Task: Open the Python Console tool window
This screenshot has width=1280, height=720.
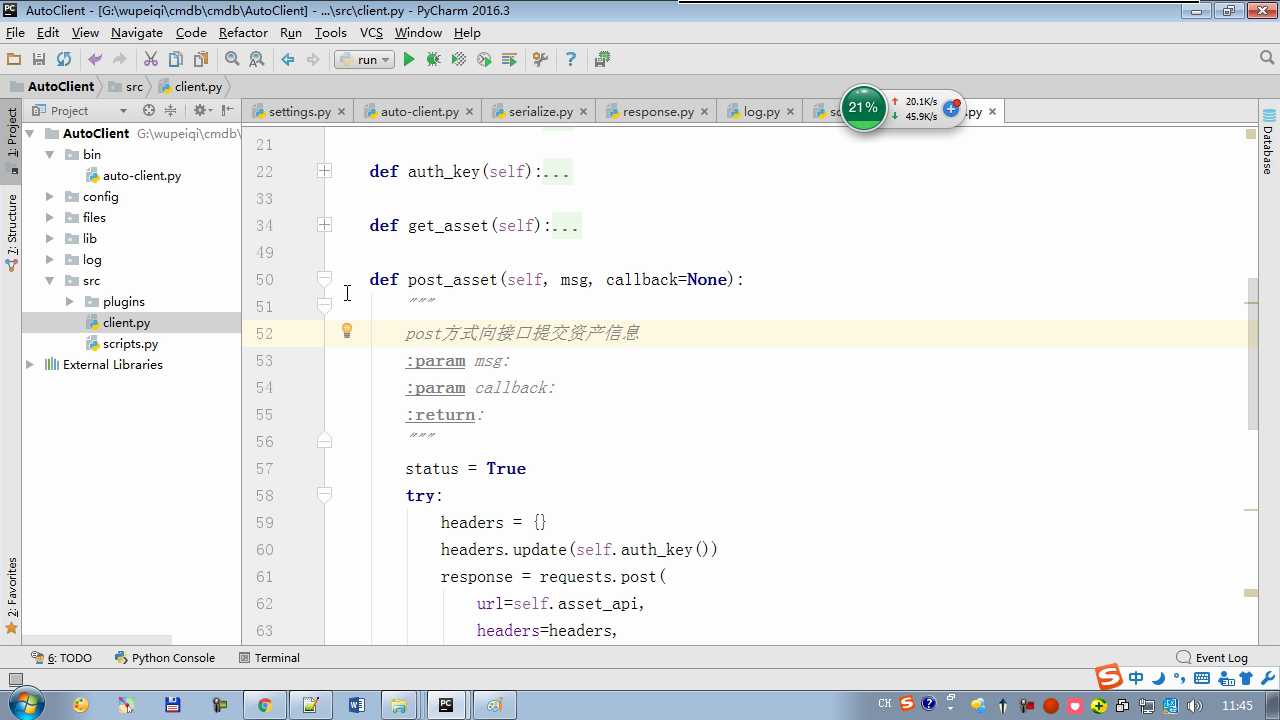Action: tap(164, 658)
